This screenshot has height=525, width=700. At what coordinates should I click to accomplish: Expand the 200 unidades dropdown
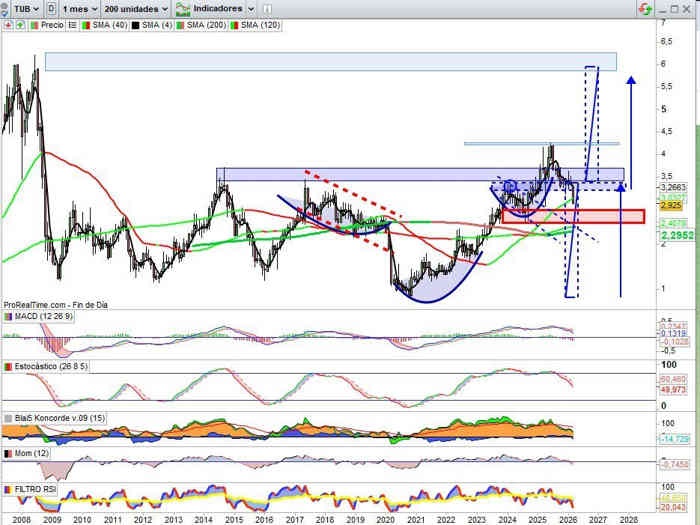point(135,8)
